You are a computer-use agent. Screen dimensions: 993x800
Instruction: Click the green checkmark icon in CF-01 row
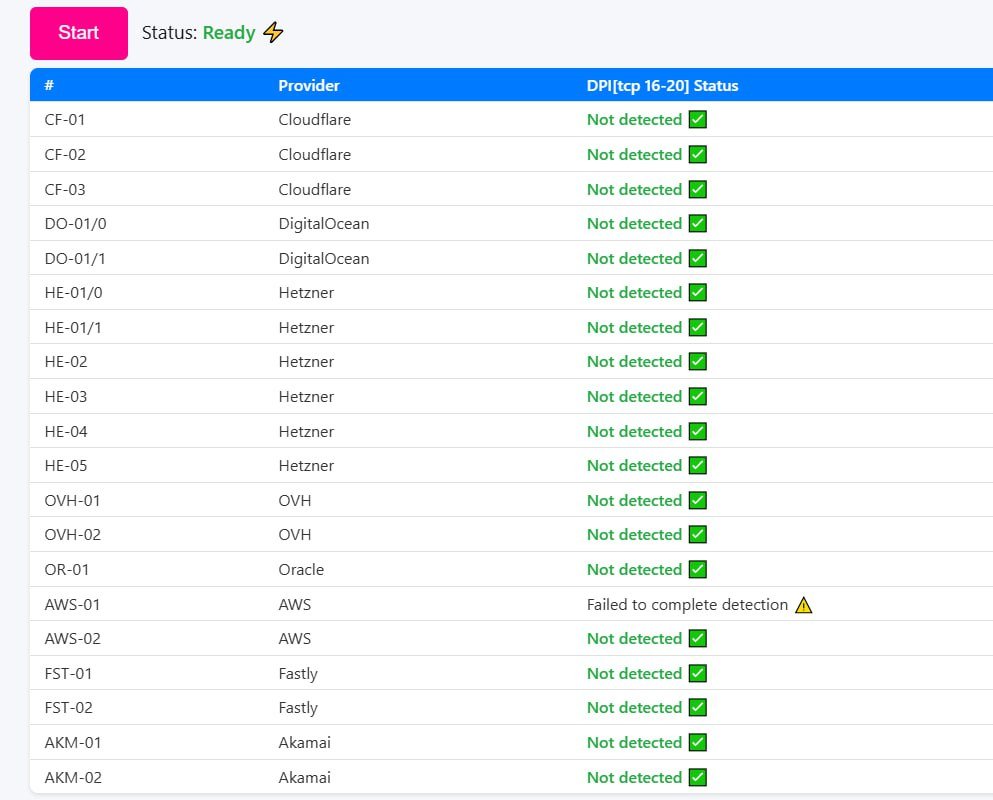(698, 120)
